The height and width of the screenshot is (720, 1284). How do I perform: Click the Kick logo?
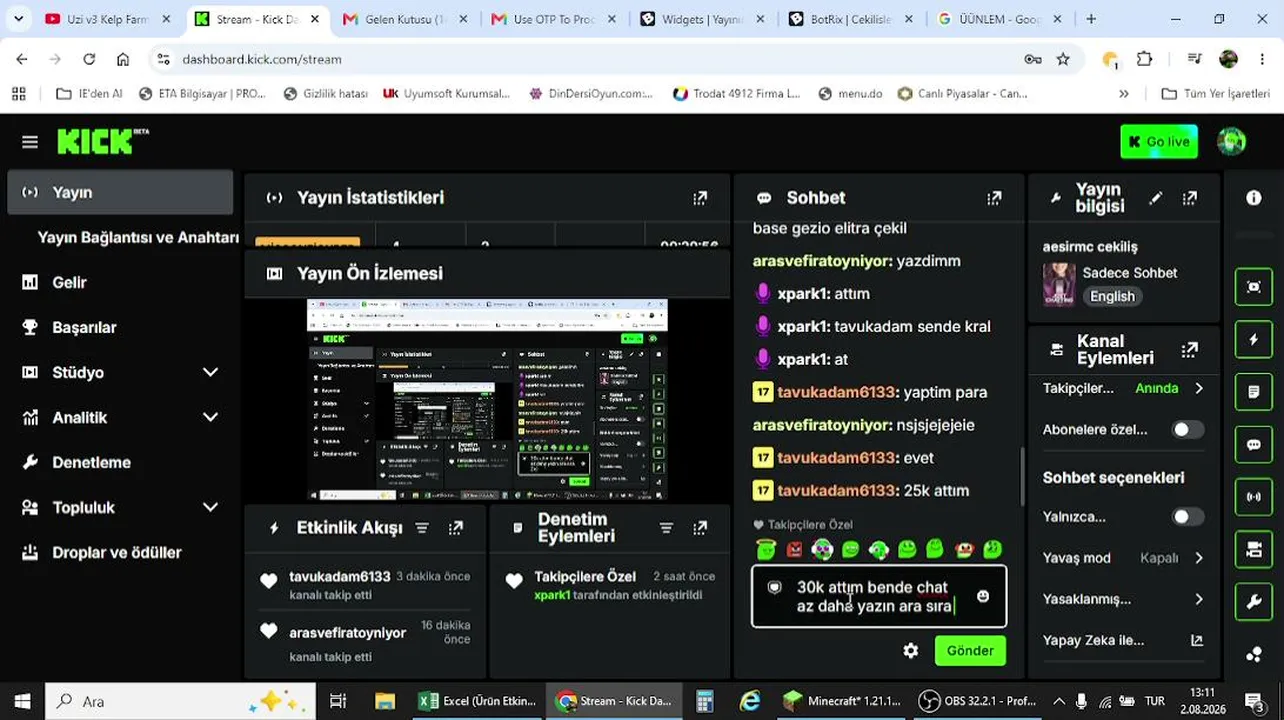pyautogui.click(x=103, y=142)
